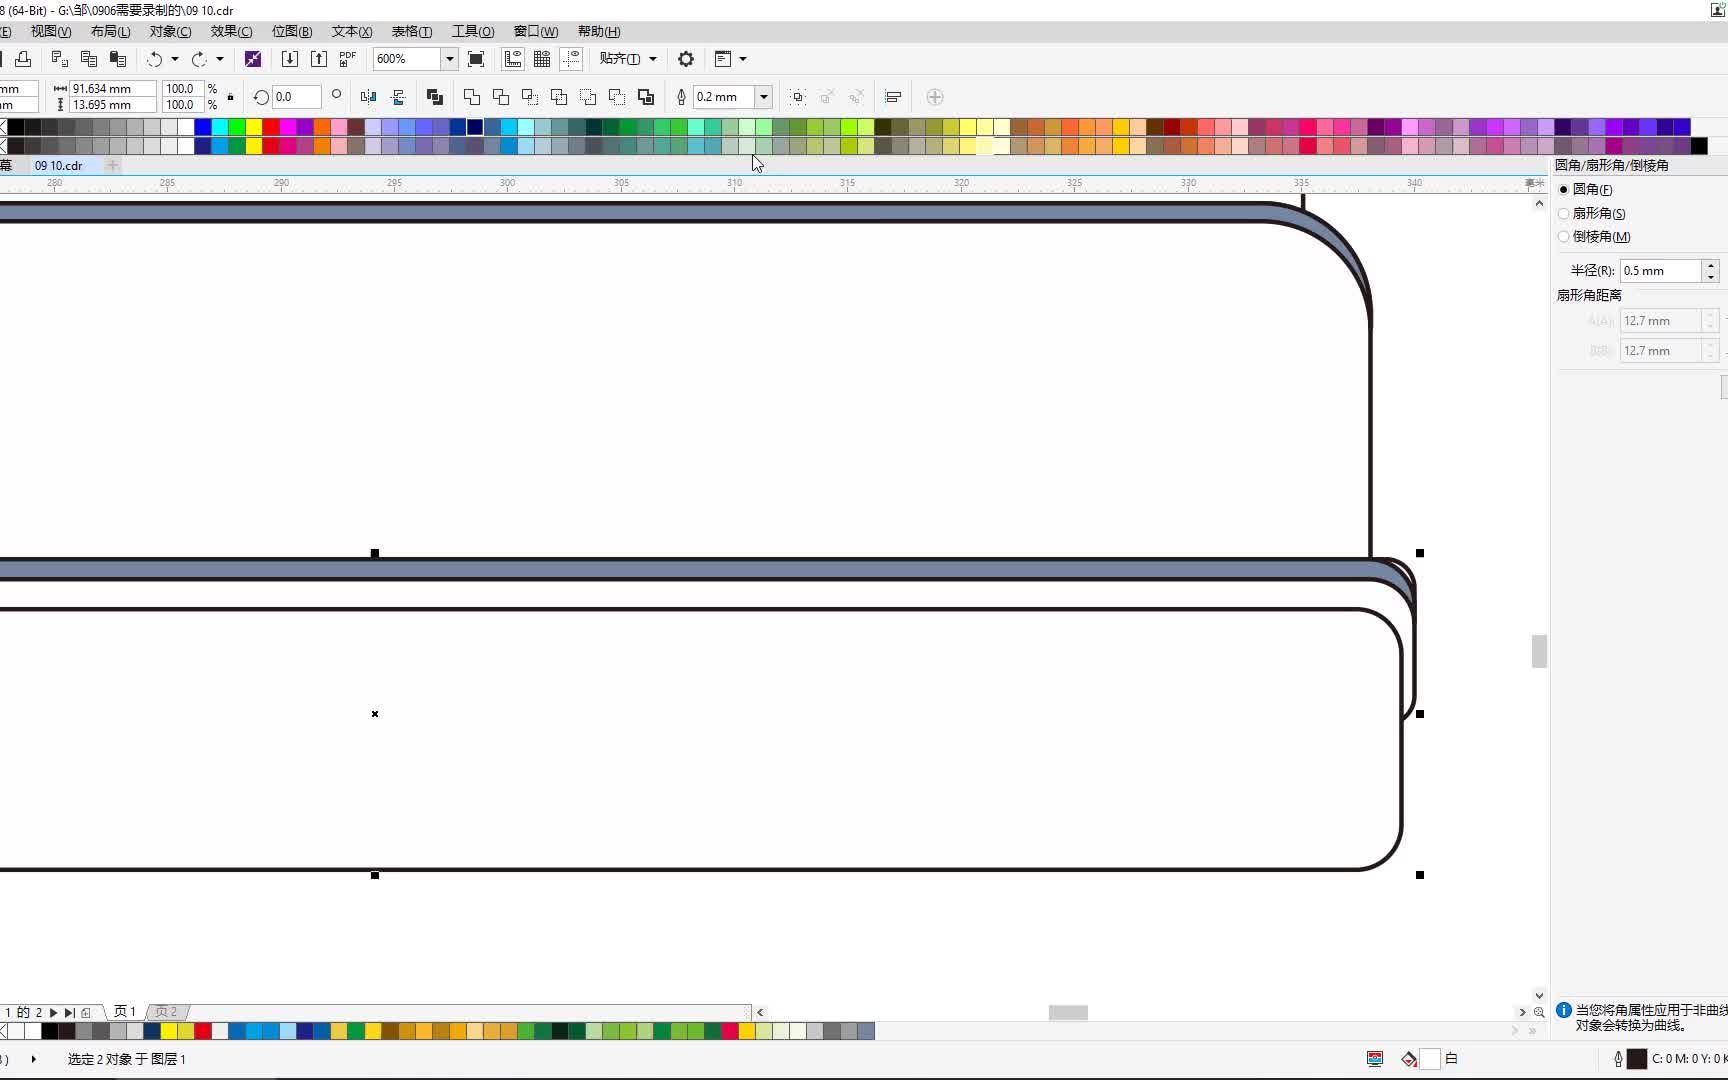Pick the red swatch in document palette
Image resolution: width=1728 pixels, height=1080 pixels.
pos(203,1031)
